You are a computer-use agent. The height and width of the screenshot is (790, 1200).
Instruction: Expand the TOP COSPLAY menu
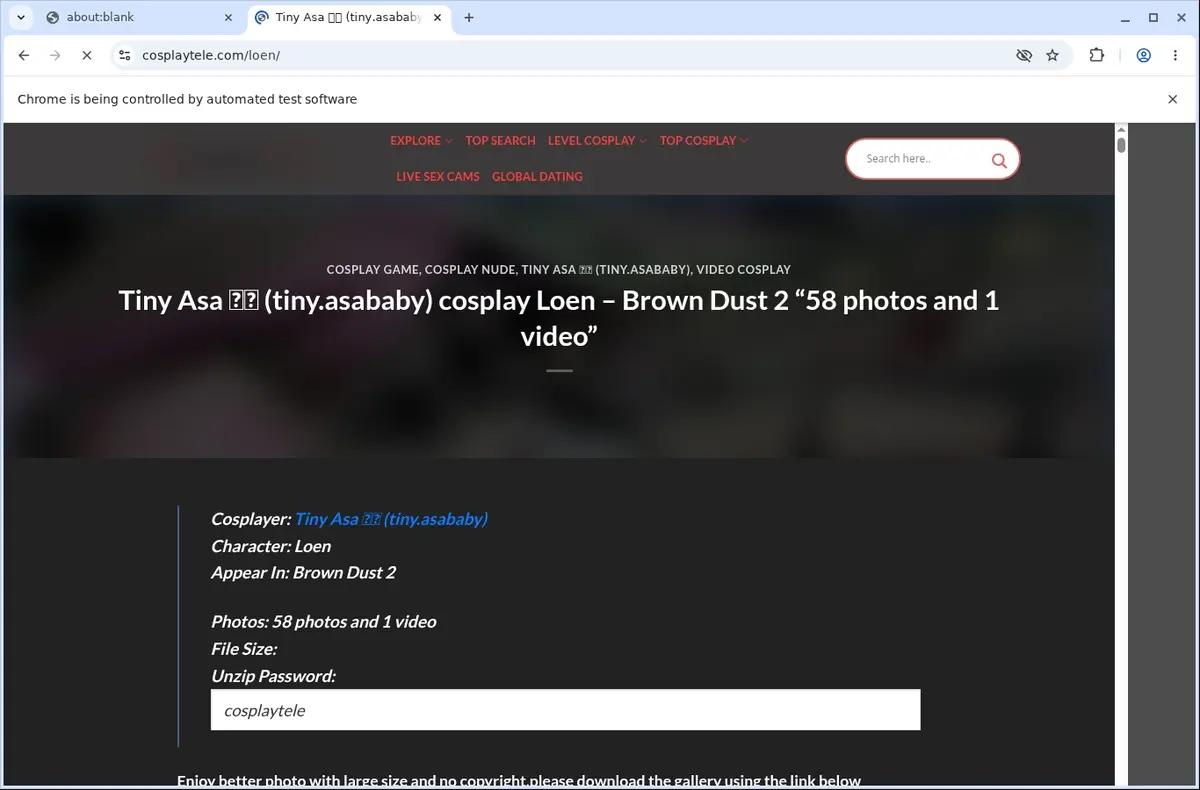[704, 141]
